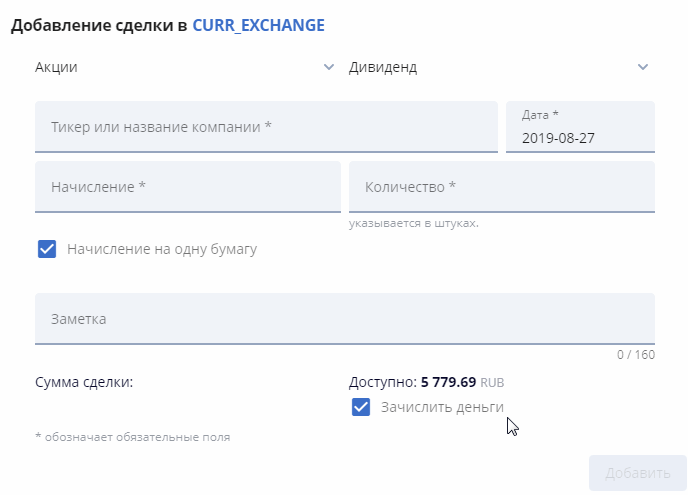The image size is (688, 495).
Task: Focus the Заметка note field
Action: [345, 319]
